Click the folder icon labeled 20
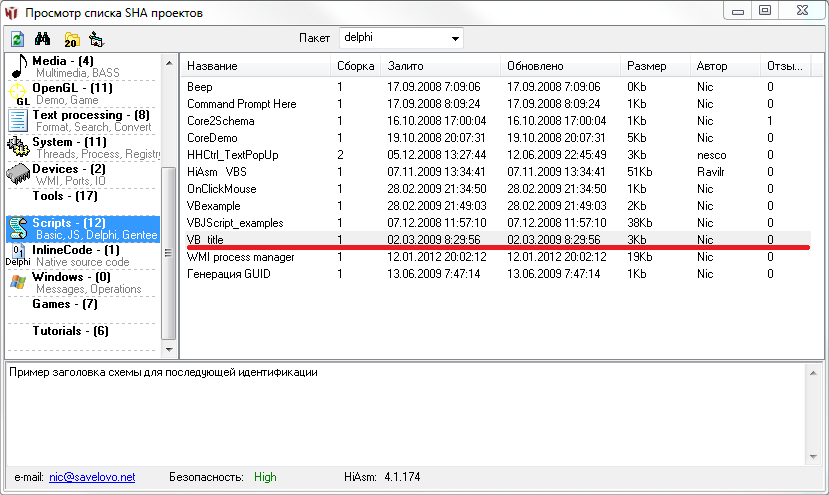The width and height of the screenshot is (829, 495). click(x=70, y=39)
